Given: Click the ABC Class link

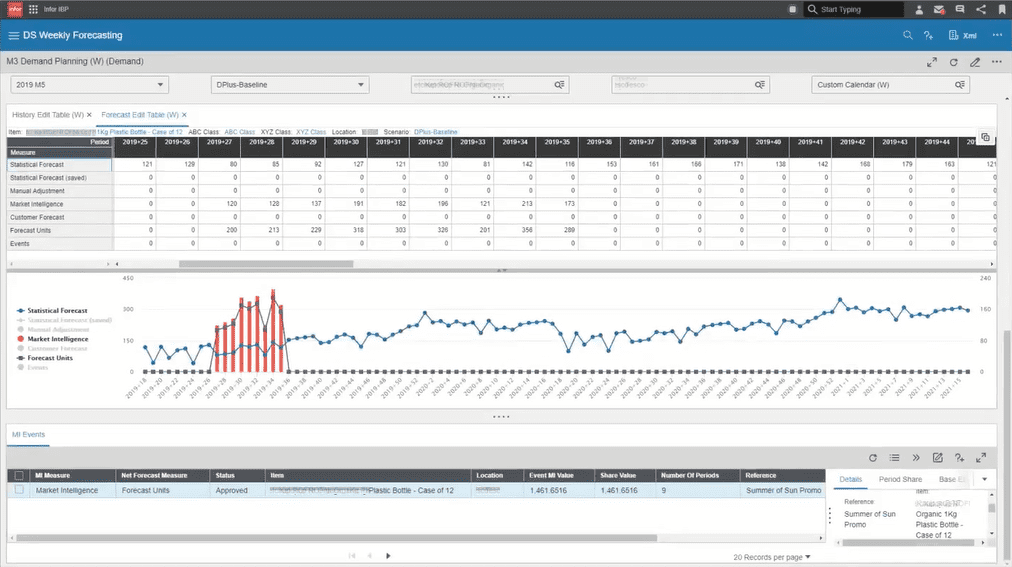Looking at the screenshot, I should [239, 132].
